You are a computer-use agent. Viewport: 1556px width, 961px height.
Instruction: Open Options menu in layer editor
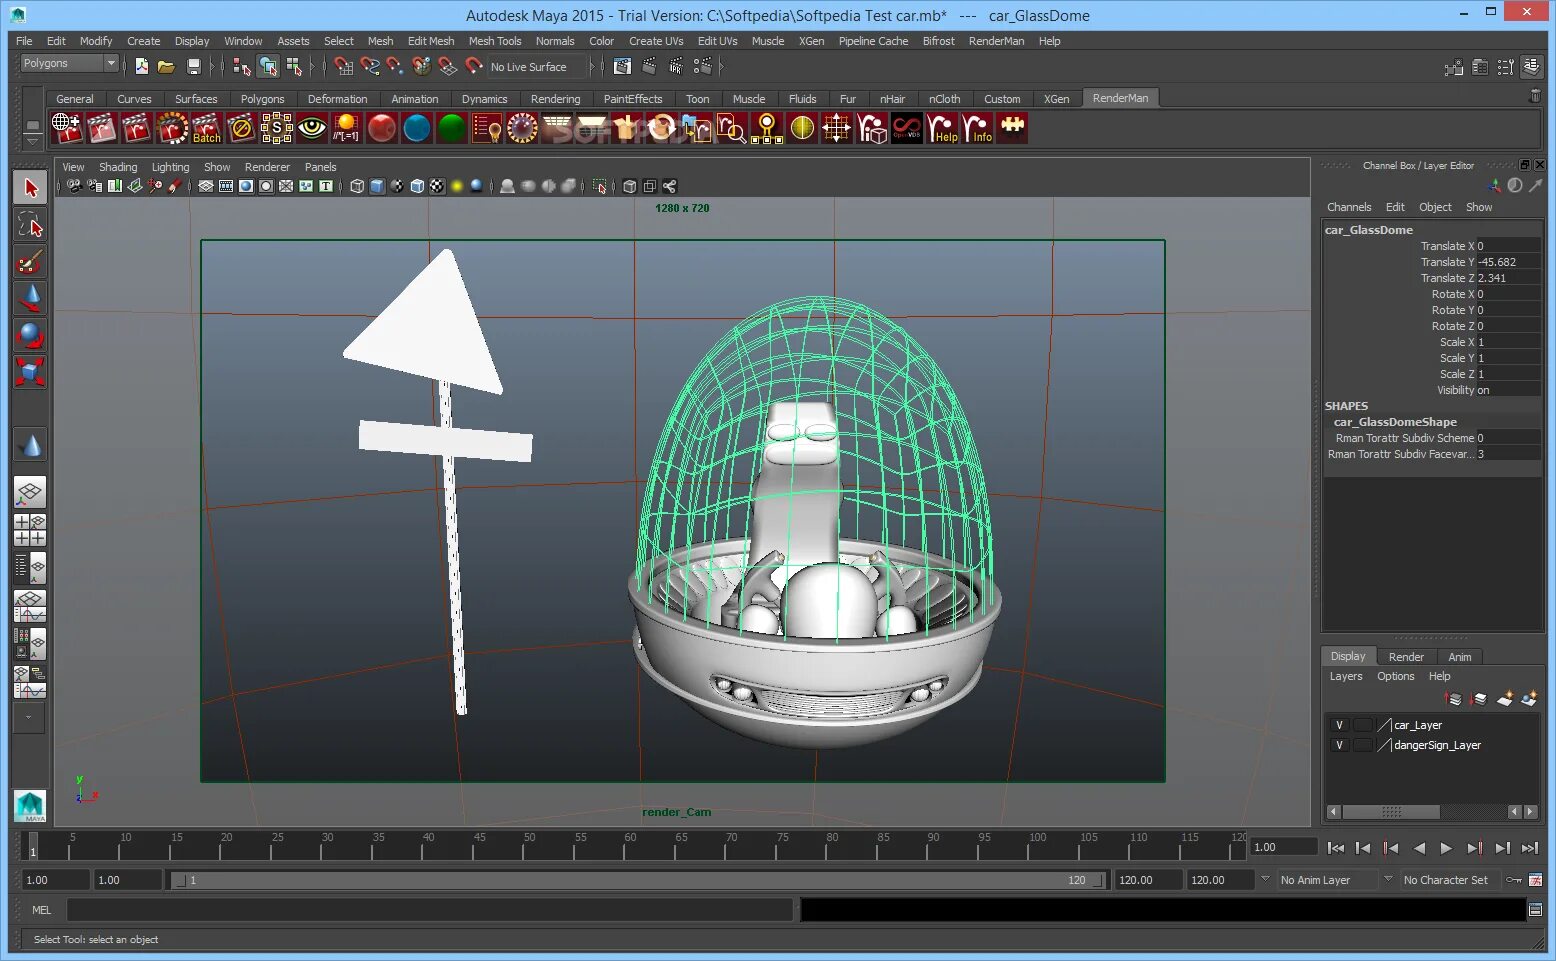(x=1395, y=676)
